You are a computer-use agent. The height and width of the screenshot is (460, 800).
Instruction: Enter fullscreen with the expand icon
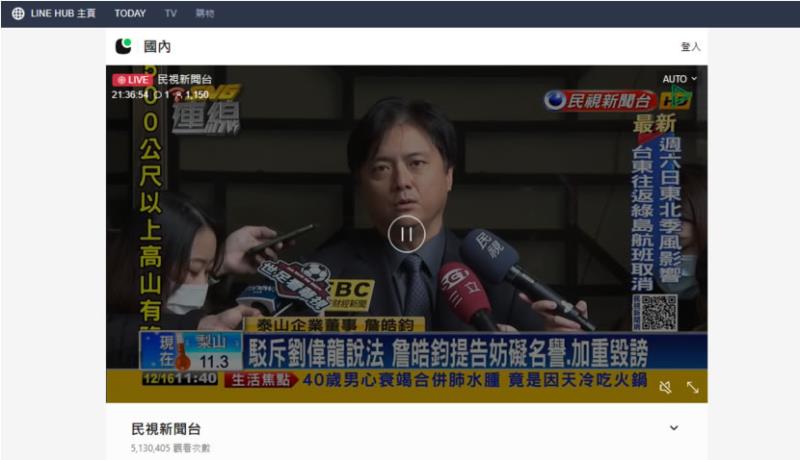click(x=692, y=388)
